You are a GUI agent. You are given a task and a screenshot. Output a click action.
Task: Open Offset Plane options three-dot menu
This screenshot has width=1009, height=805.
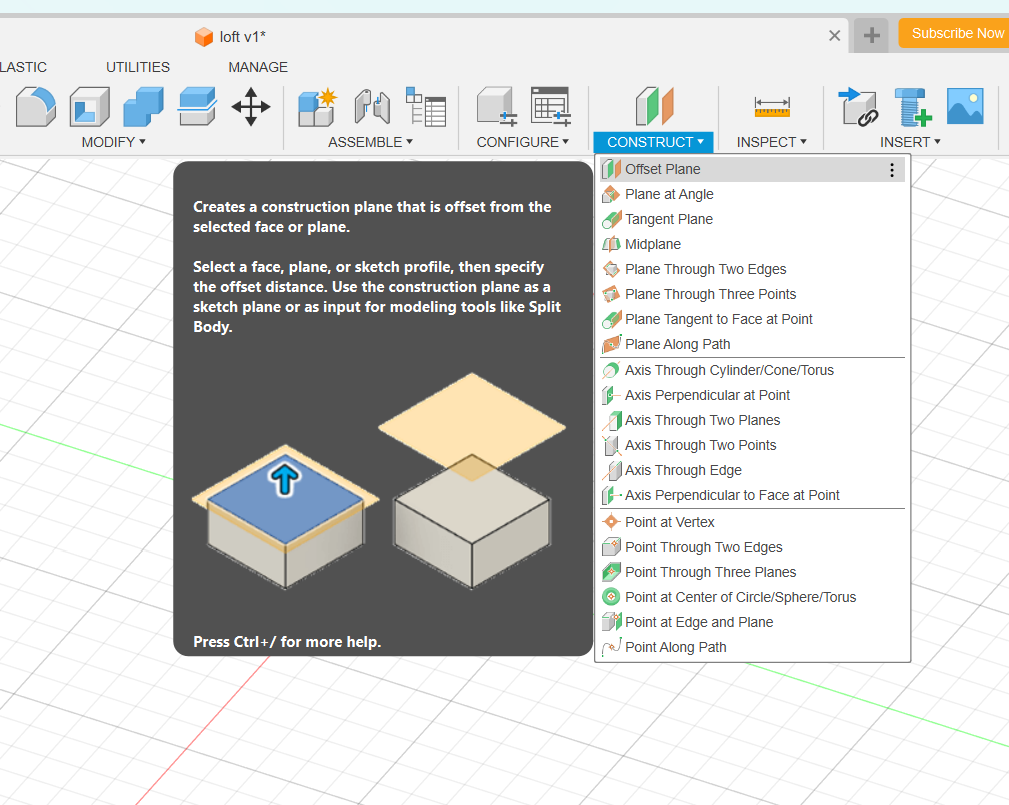[892, 170]
